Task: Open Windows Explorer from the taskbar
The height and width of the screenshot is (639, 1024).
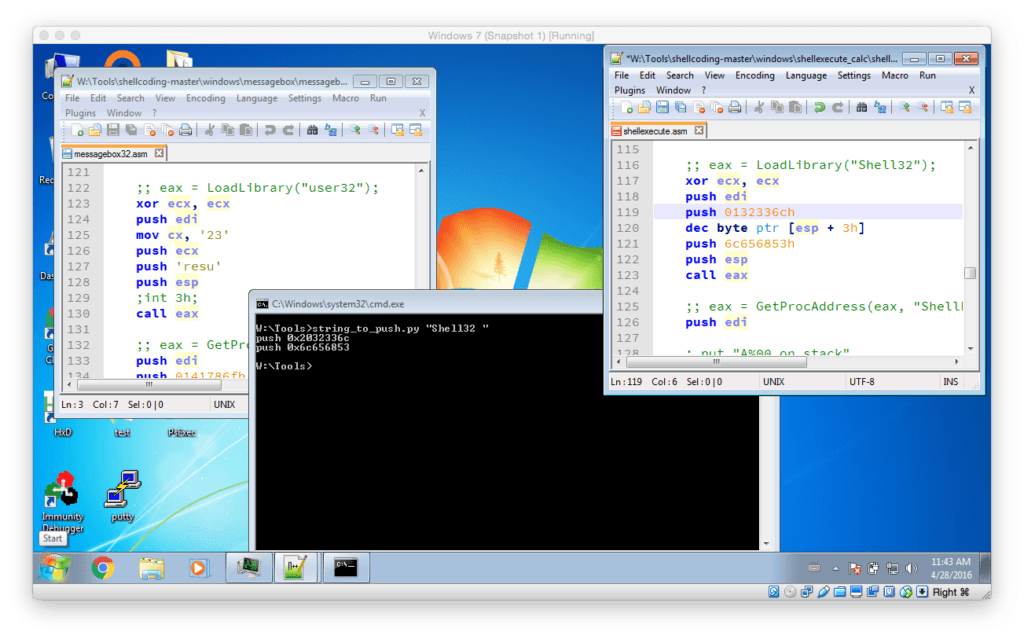Action: (151, 568)
